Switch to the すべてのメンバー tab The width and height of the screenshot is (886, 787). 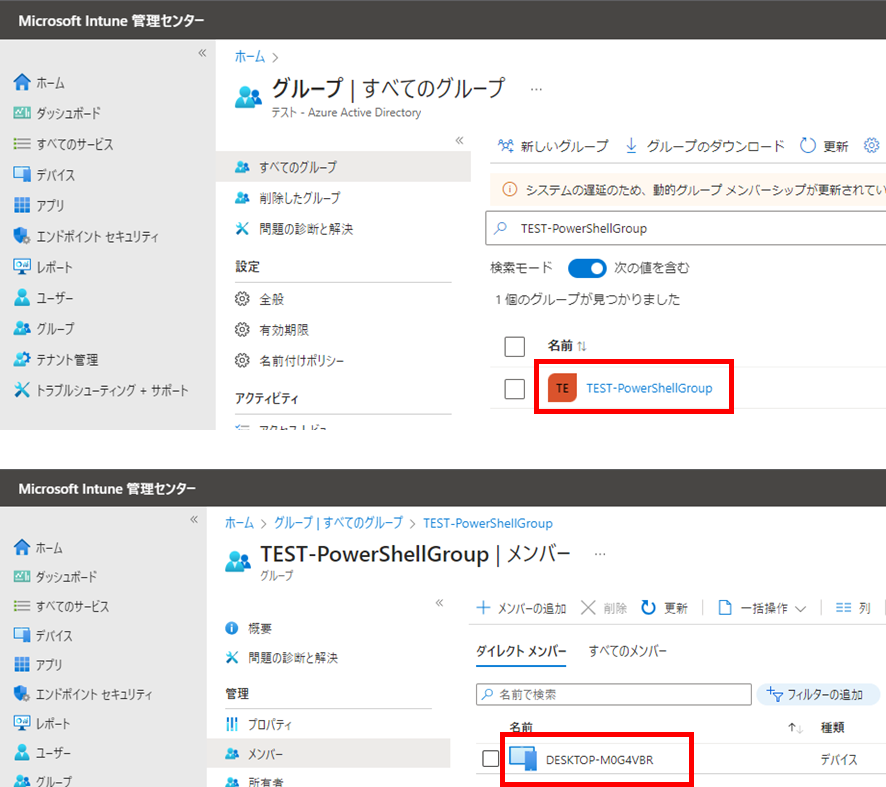coord(627,651)
